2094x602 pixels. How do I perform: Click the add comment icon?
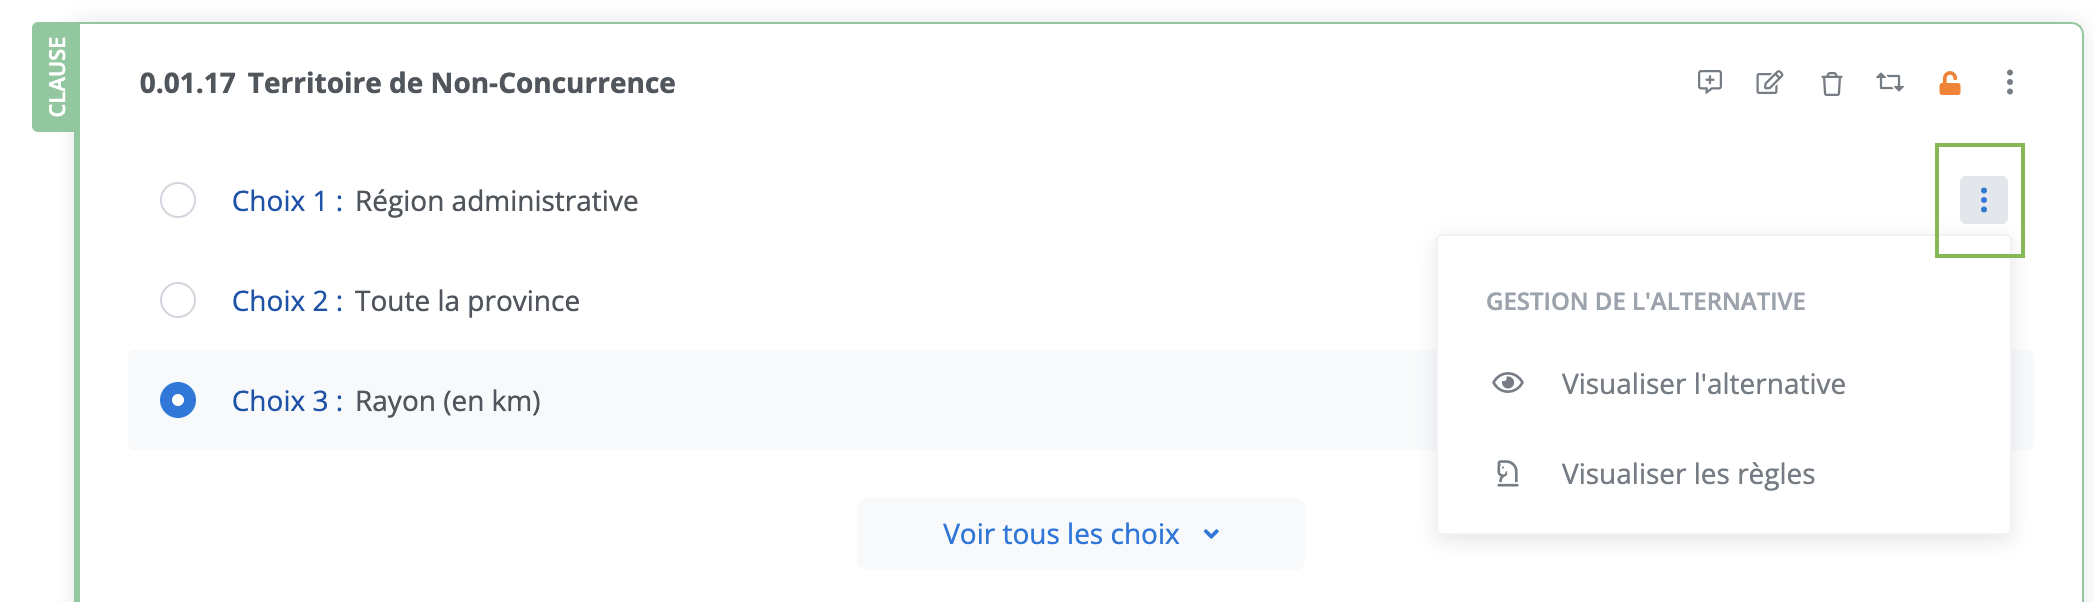pos(1710,82)
